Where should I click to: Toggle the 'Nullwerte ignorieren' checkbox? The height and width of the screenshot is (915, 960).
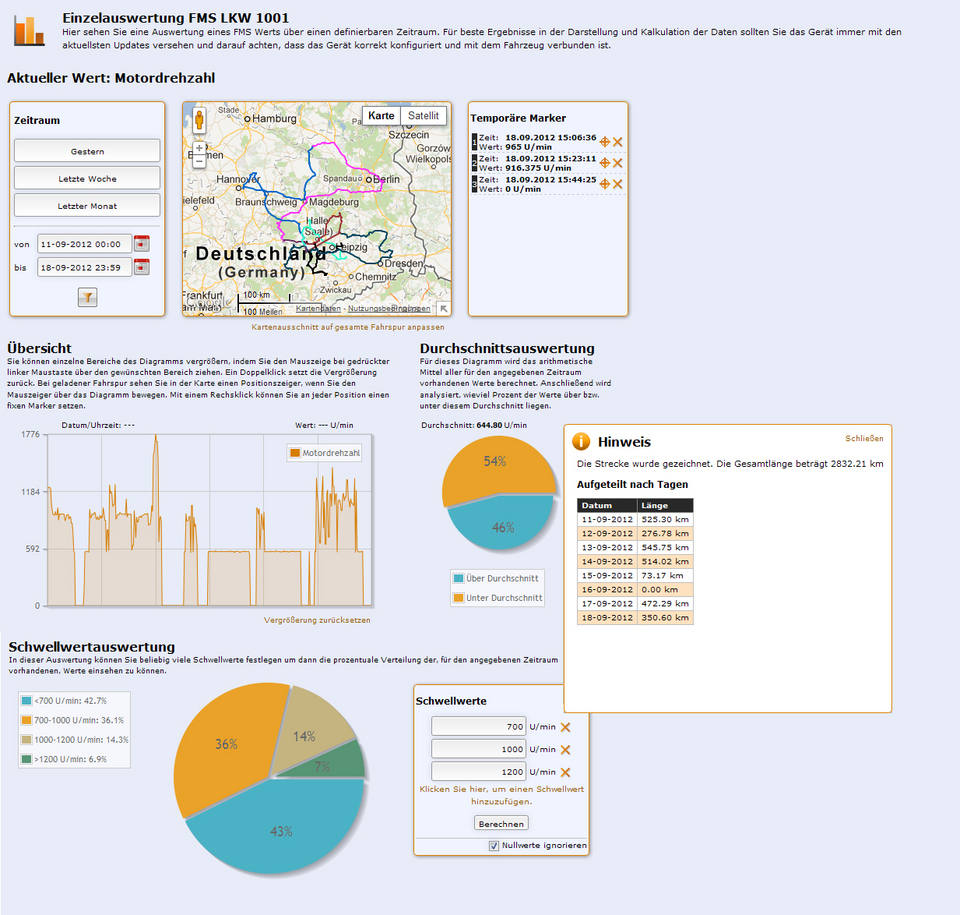(x=493, y=846)
